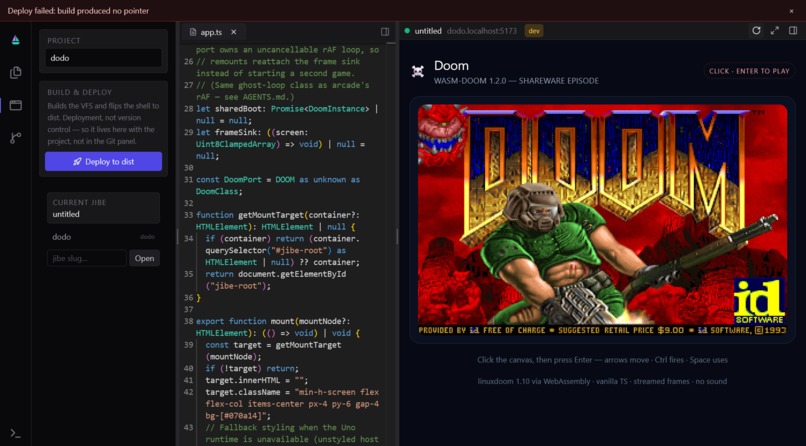This screenshot has width=806, height=446.
Task: Click line 28 let sharedBoot declaration
Action: [x=287, y=115]
